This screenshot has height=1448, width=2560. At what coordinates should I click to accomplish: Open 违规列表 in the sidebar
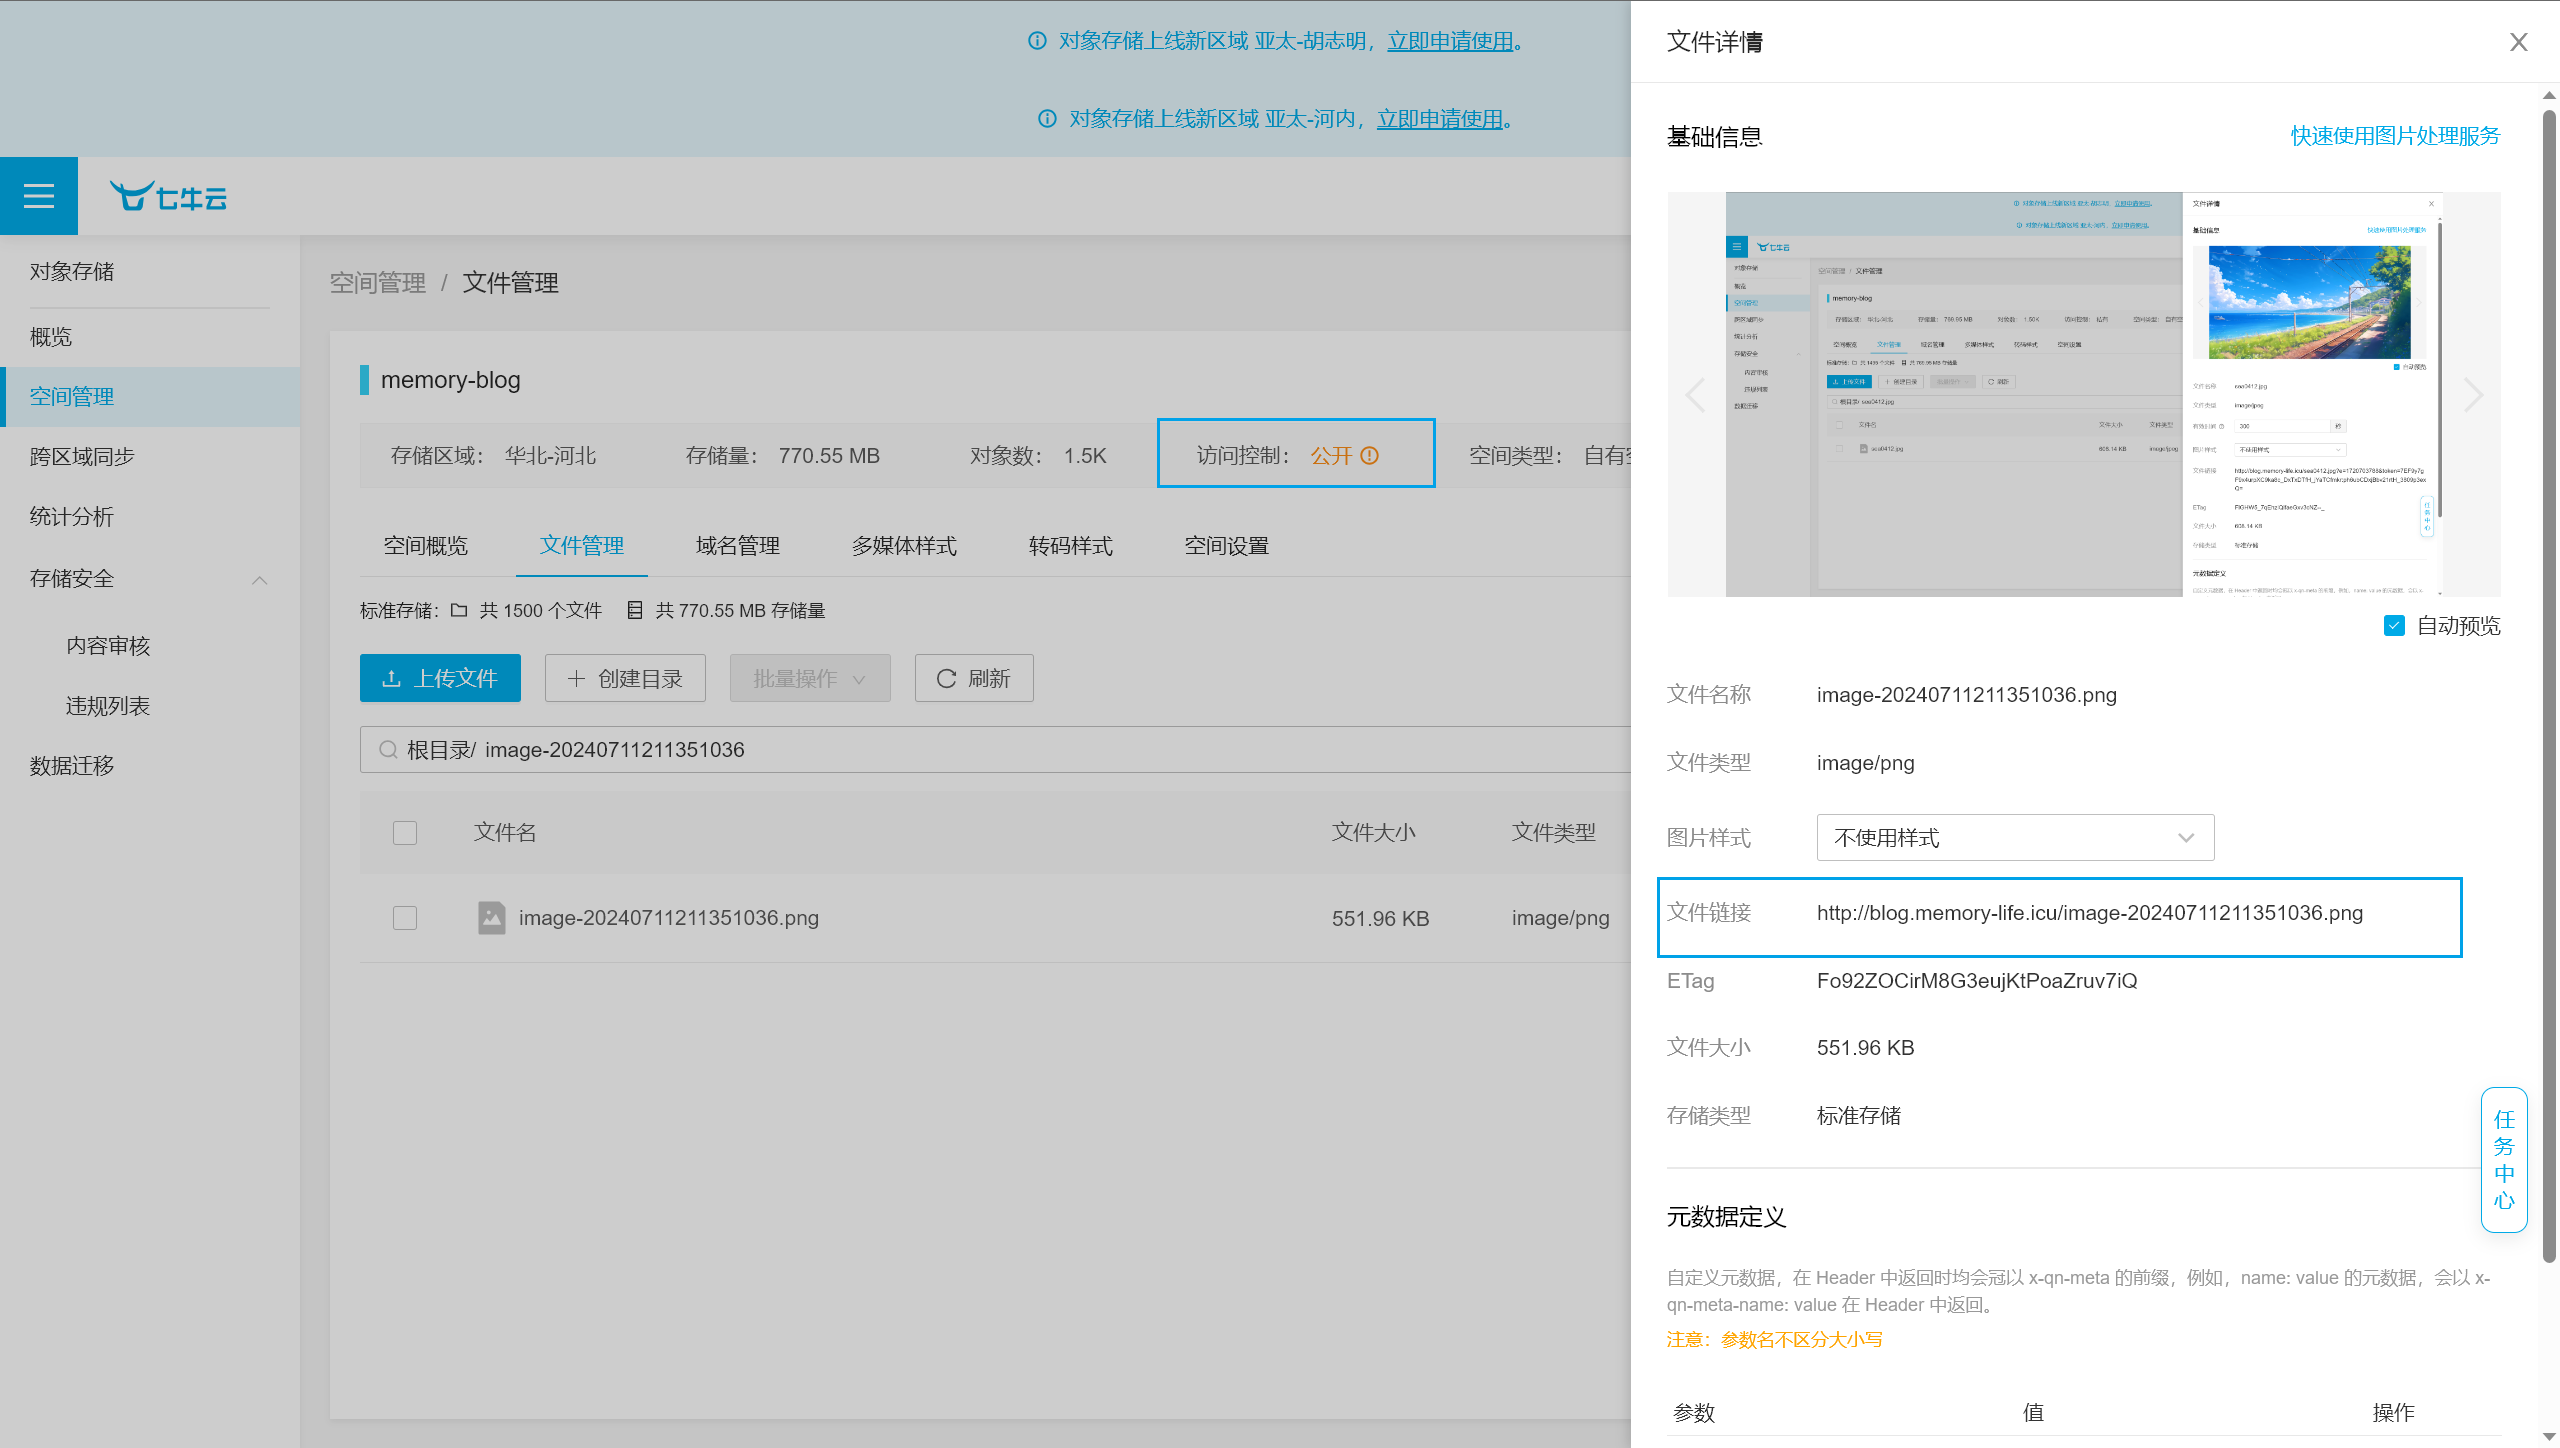[108, 706]
